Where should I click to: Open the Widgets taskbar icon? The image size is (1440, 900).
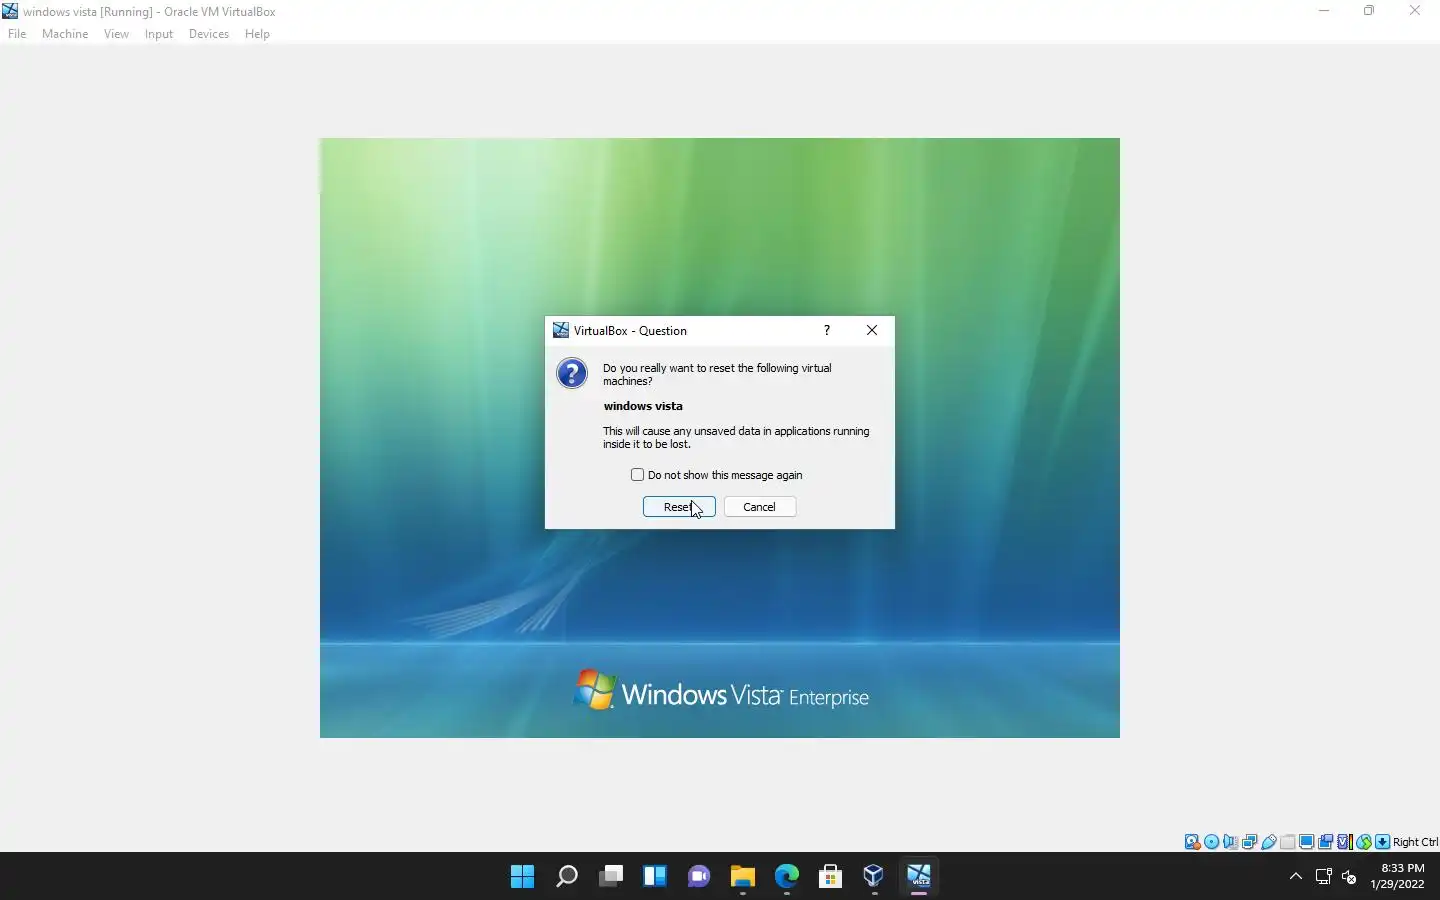click(x=654, y=877)
